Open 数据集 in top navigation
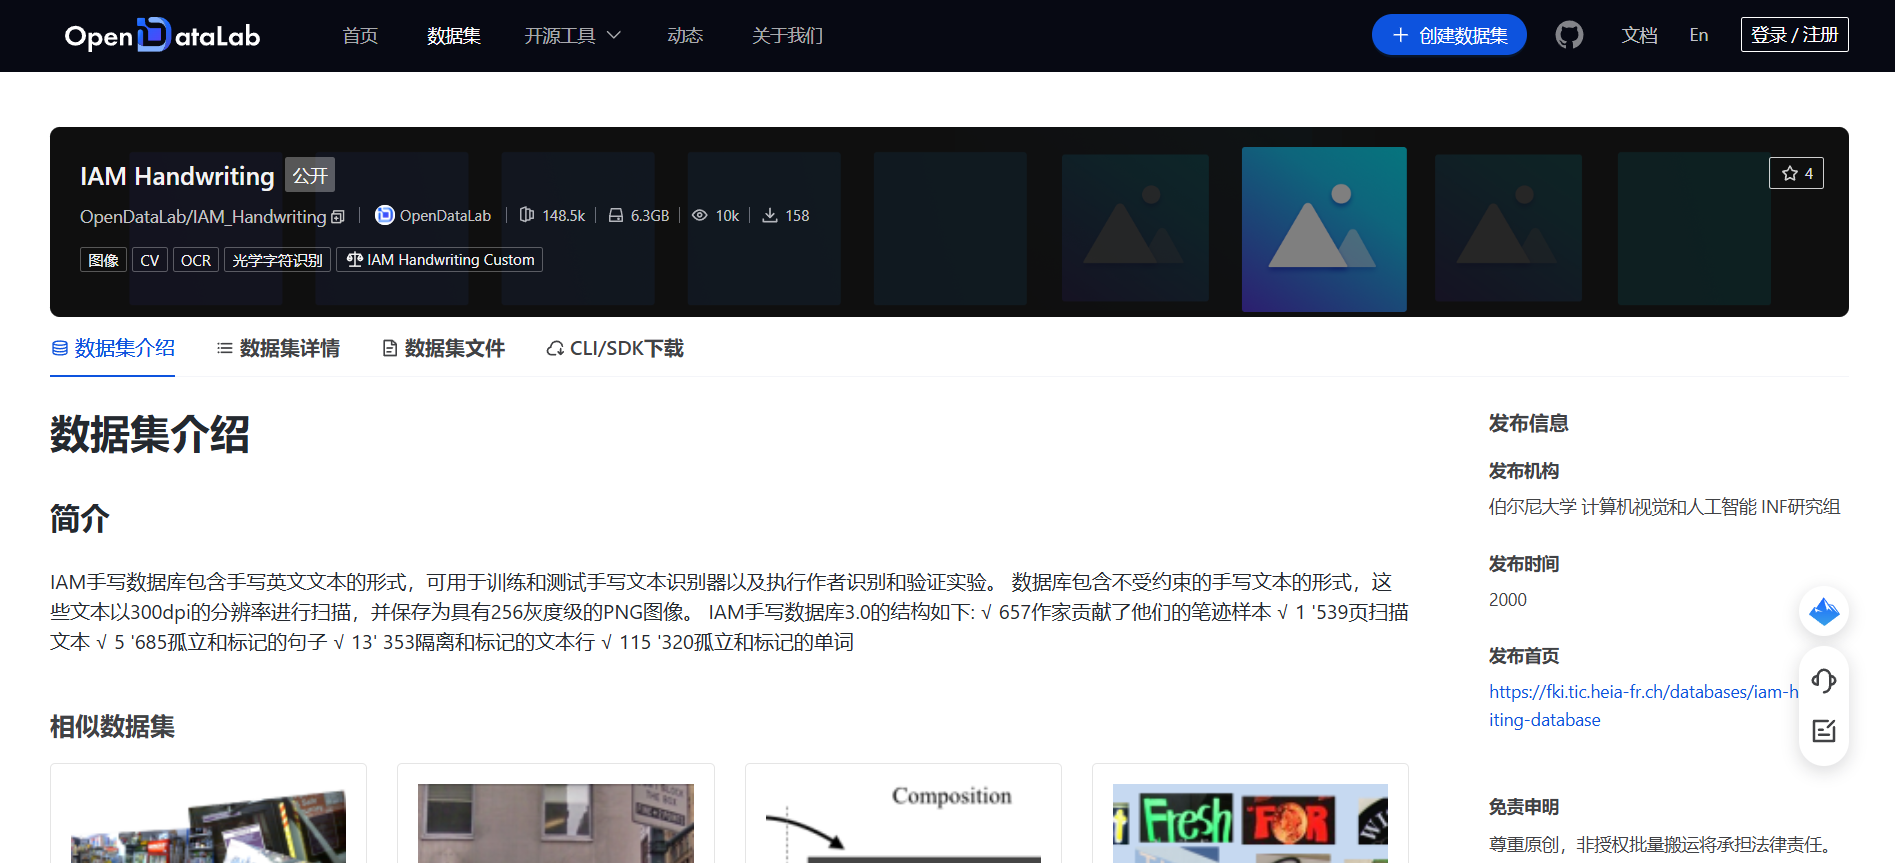This screenshot has width=1895, height=863. [x=454, y=36]
